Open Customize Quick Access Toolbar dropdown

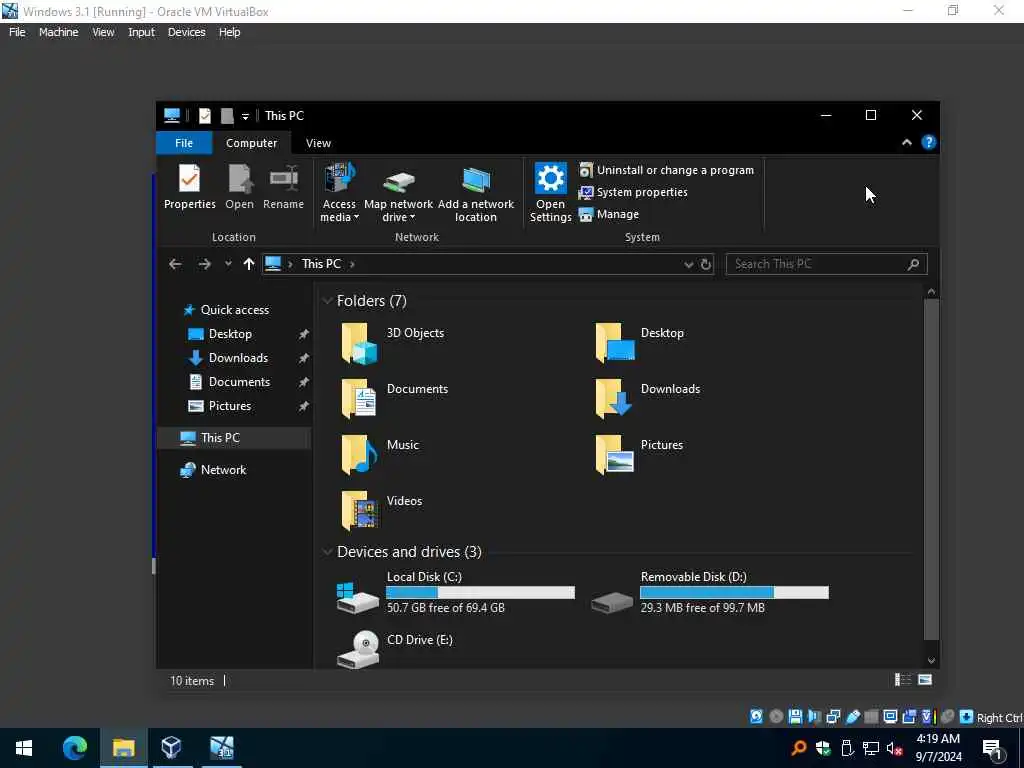coord(245,116)
